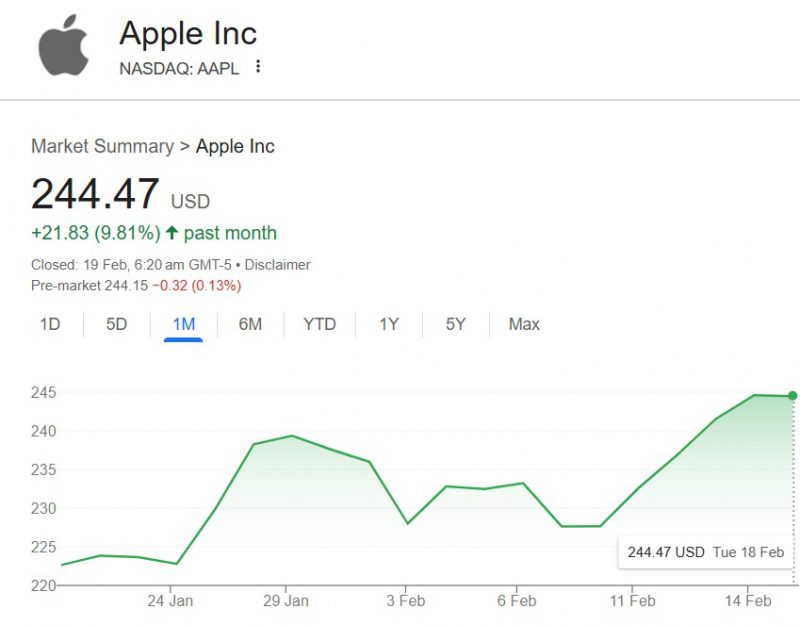Image resolution: width=800 pixels, height=625 pixels.
Task: Switch to the 6M time range
Action: (x=249, y=324)
